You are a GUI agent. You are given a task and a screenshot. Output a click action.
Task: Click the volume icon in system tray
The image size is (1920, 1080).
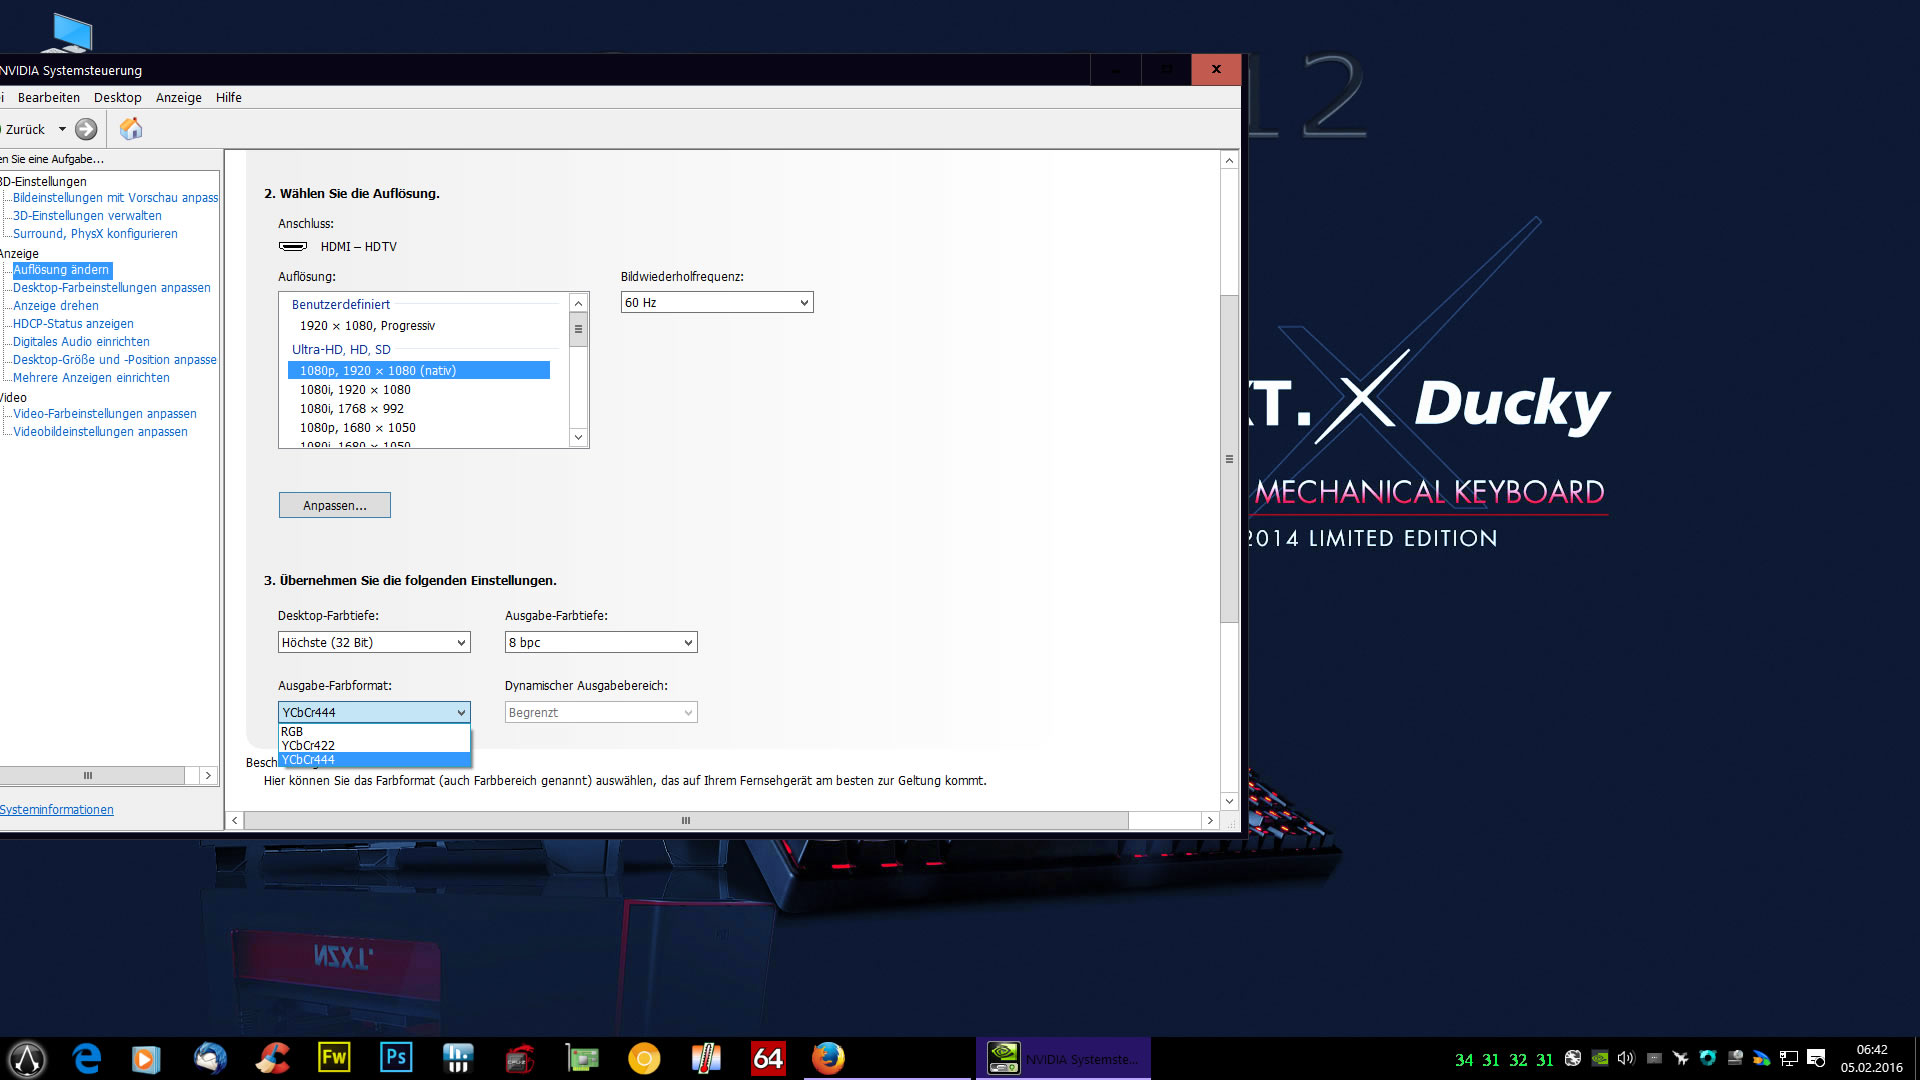point(1625,1058)
